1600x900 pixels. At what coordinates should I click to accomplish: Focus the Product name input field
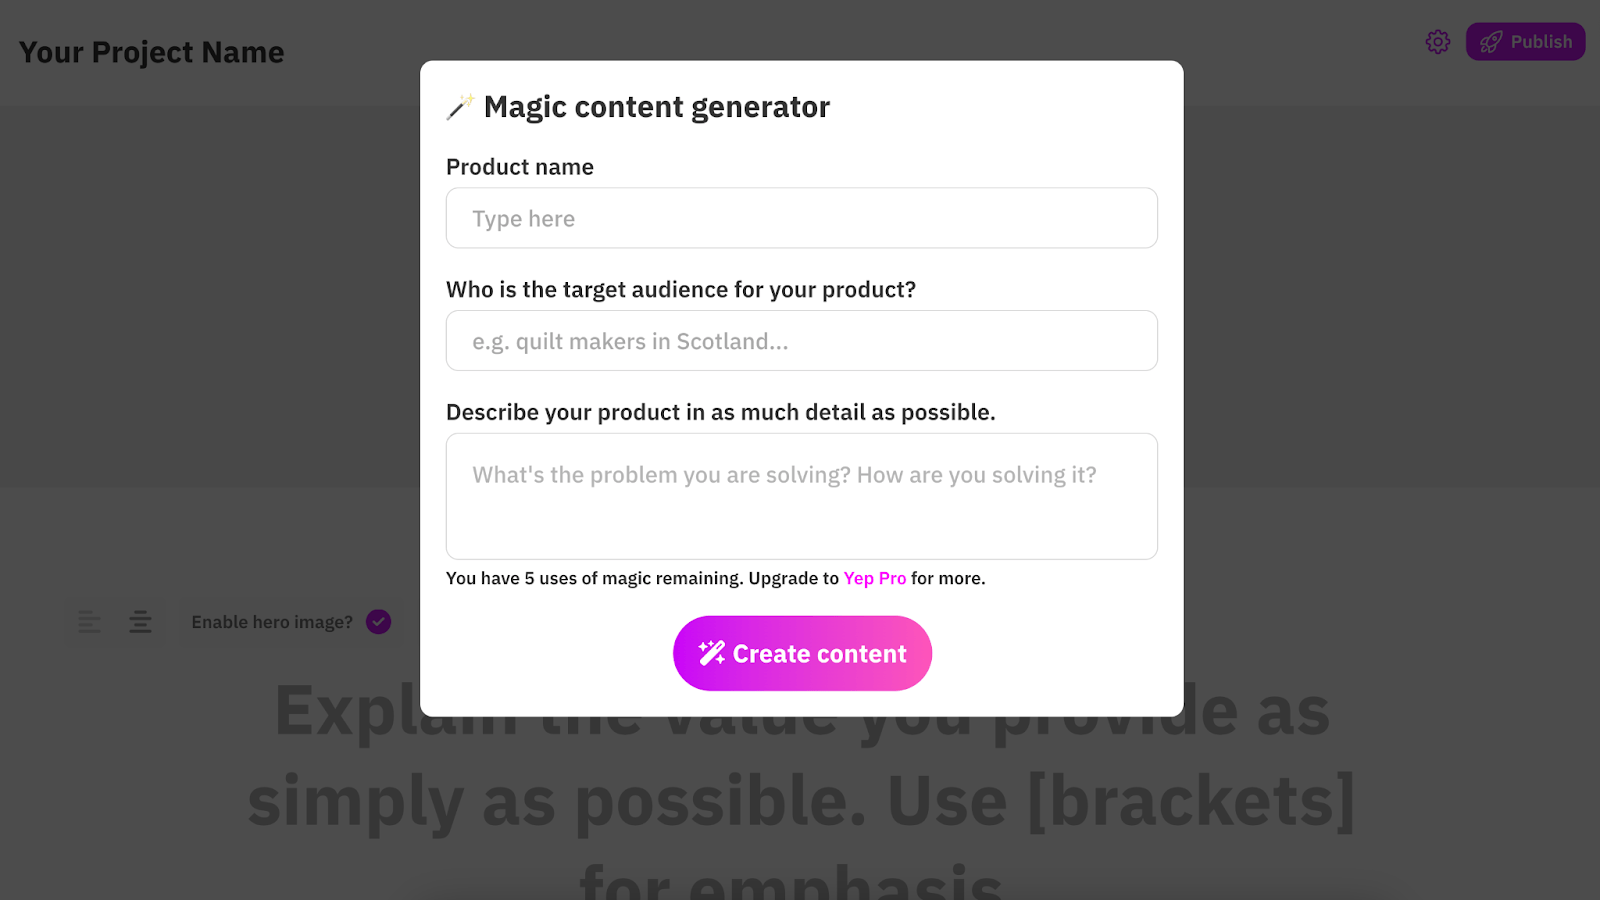[x=801, y=218]
